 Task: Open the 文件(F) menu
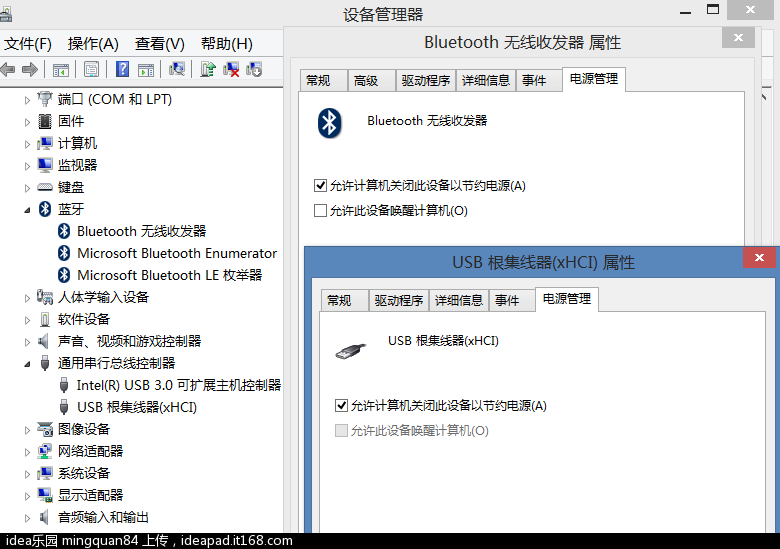point(28,44)
